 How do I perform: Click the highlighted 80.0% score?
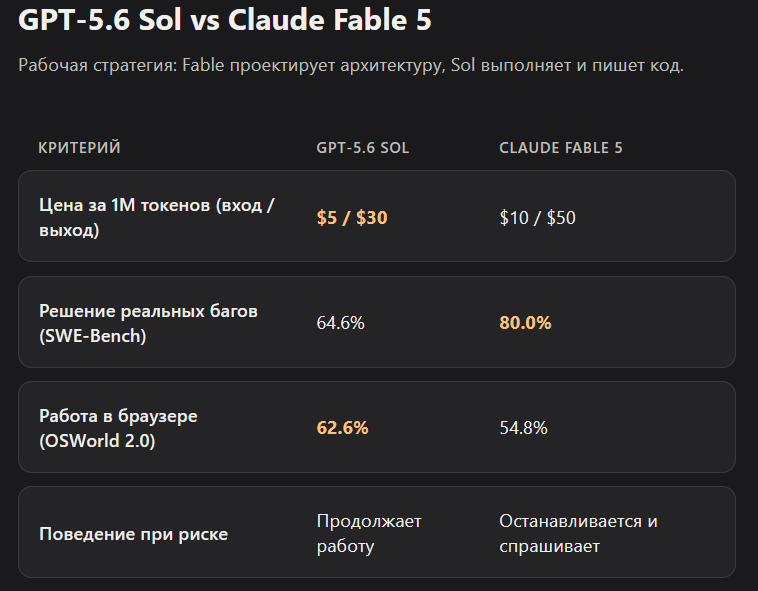525,323
